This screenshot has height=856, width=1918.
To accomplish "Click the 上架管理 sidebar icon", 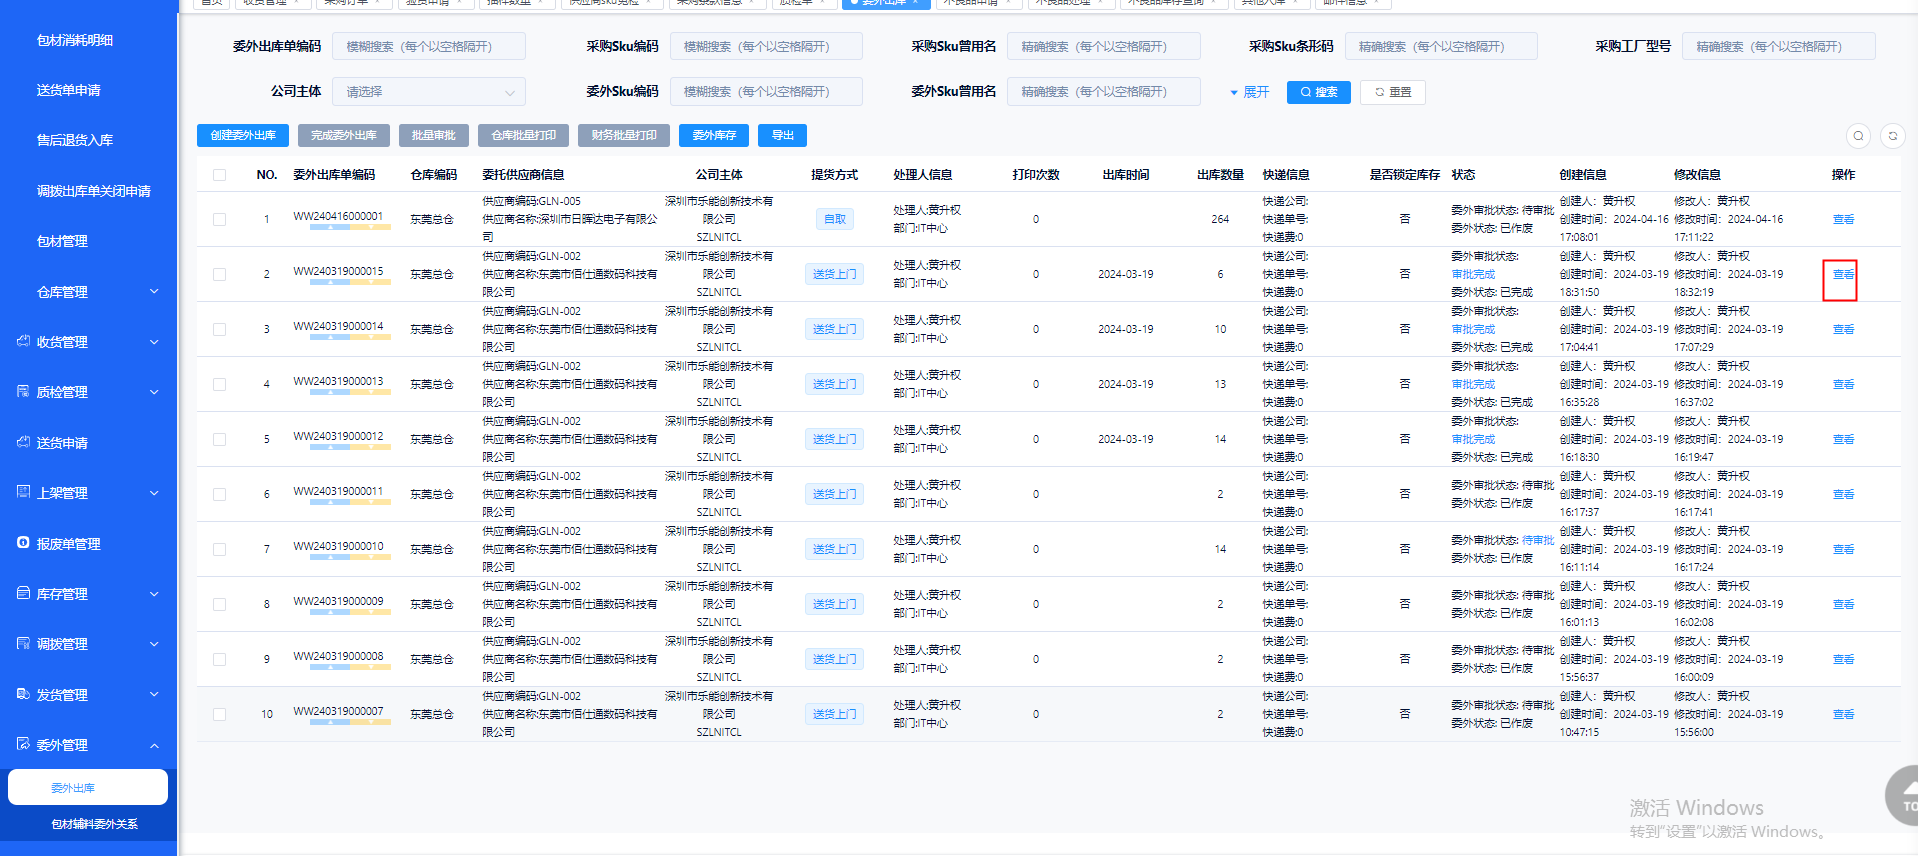I will click(x=23, y=492).
